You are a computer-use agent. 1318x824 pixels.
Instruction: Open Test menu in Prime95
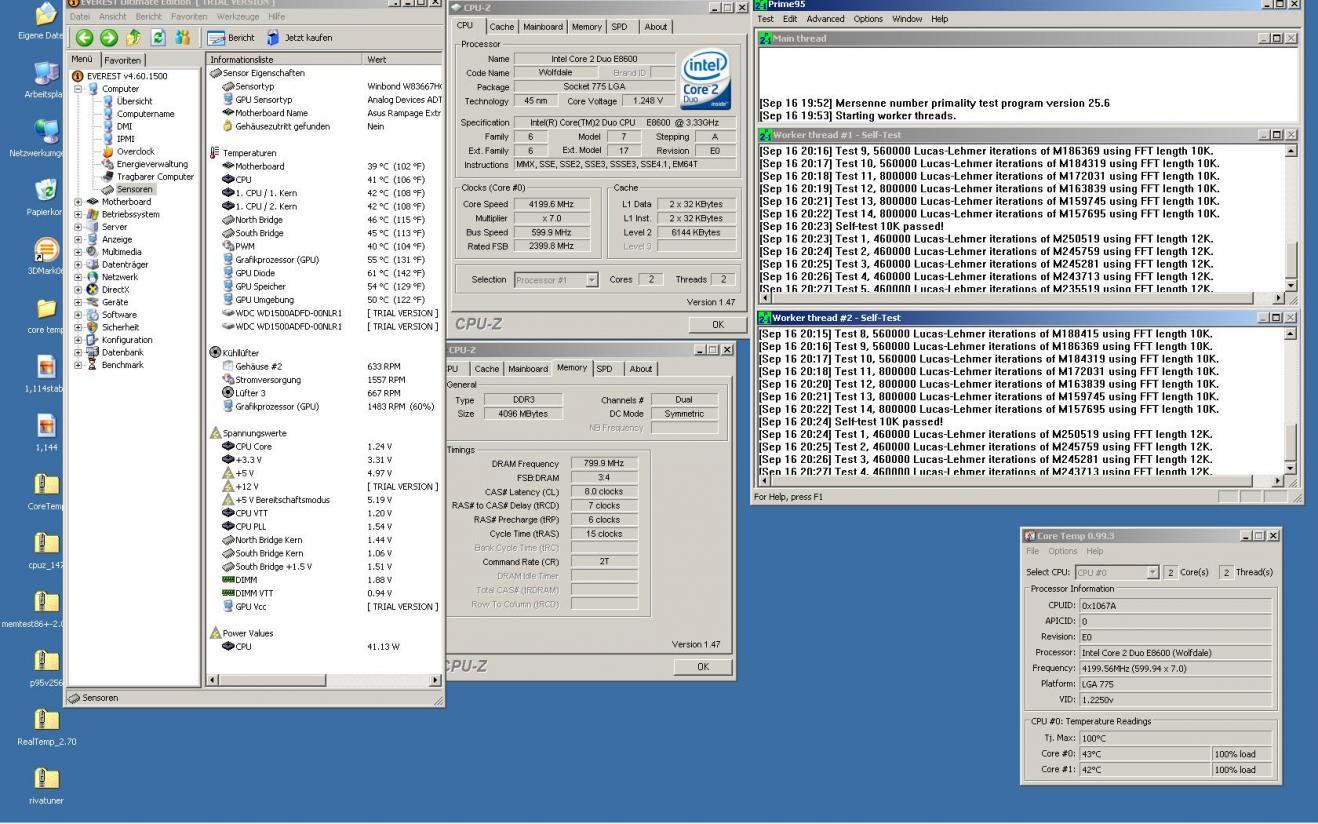coord(765,19)
